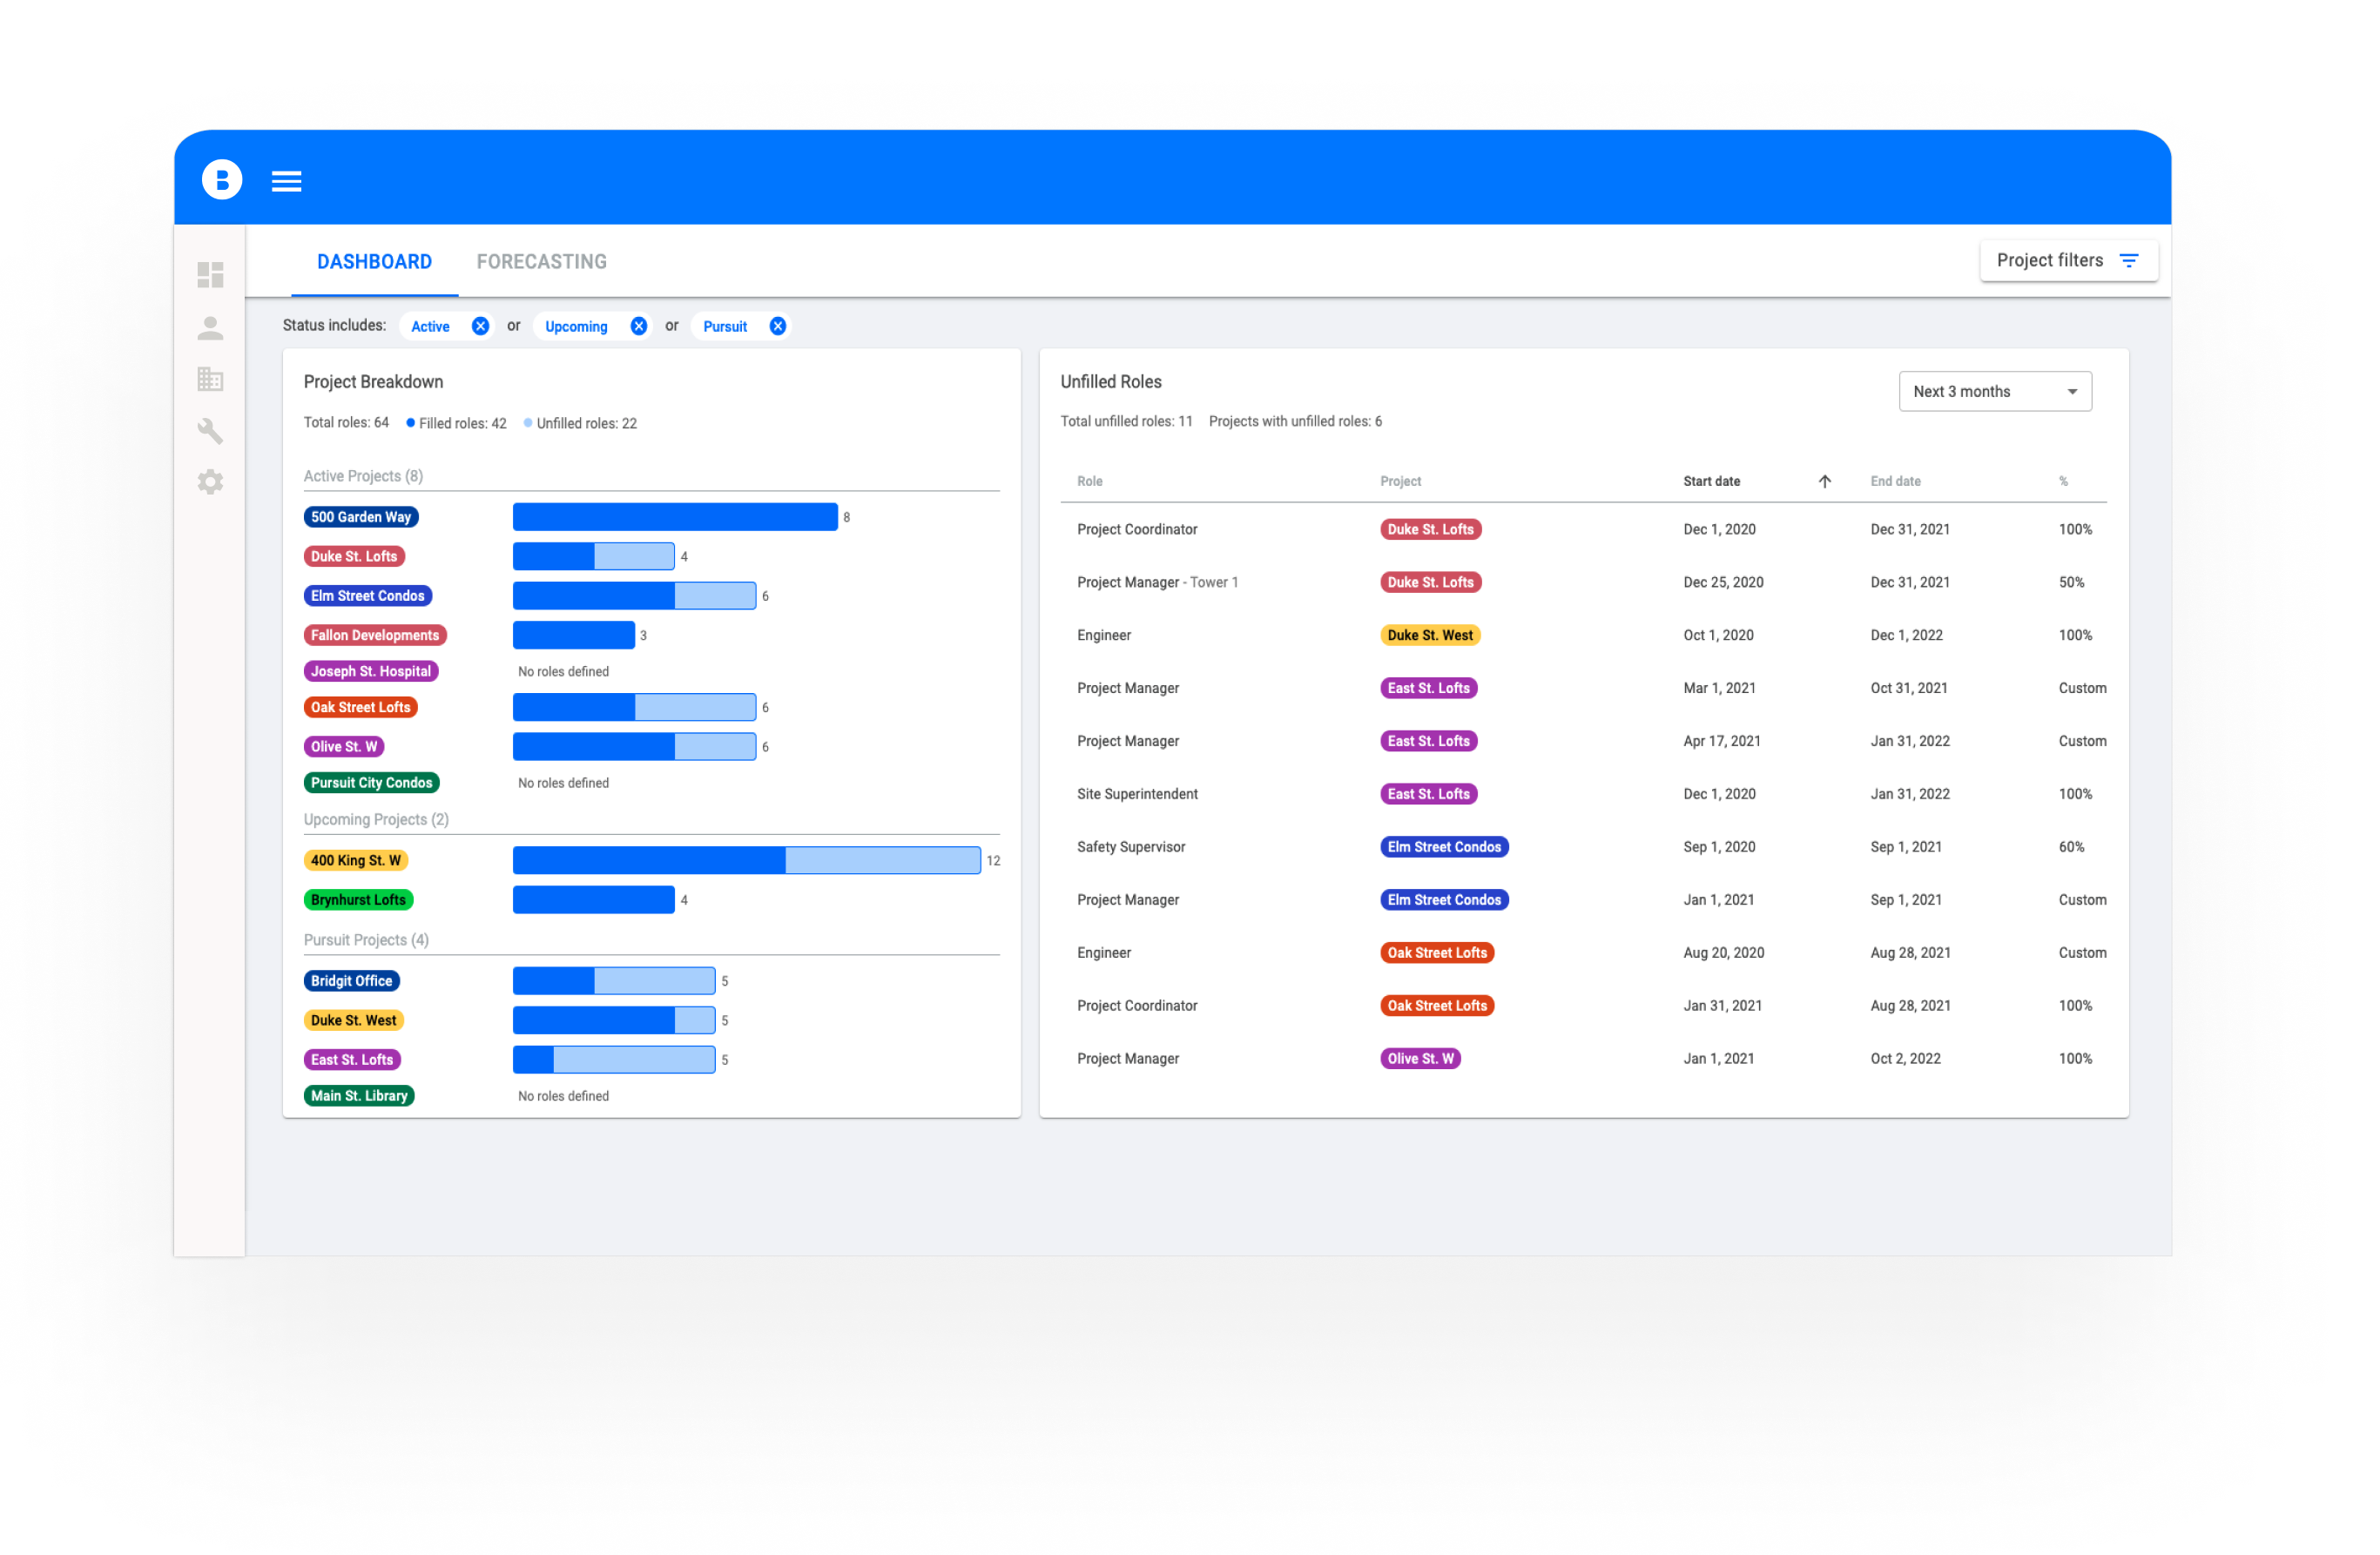Open the Projects building icon in sidebar

click(210, 379)
